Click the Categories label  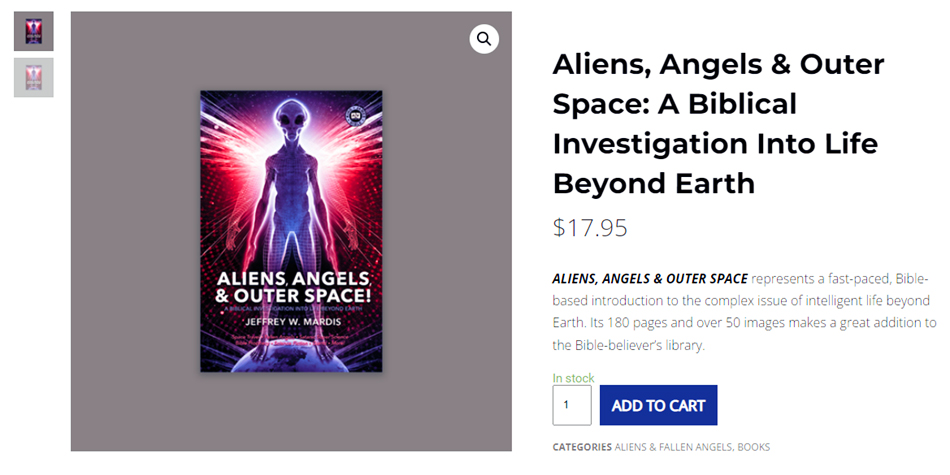point(582,447)
